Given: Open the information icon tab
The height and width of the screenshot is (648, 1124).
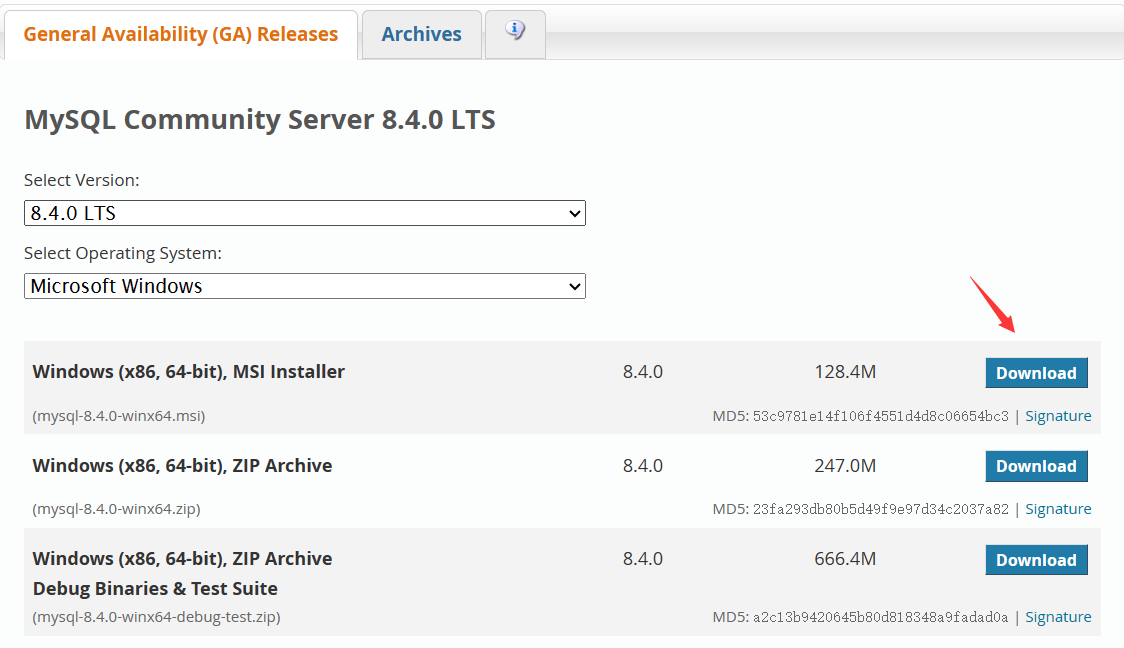Looking at the screenshot, I should [x=515, y=32].
